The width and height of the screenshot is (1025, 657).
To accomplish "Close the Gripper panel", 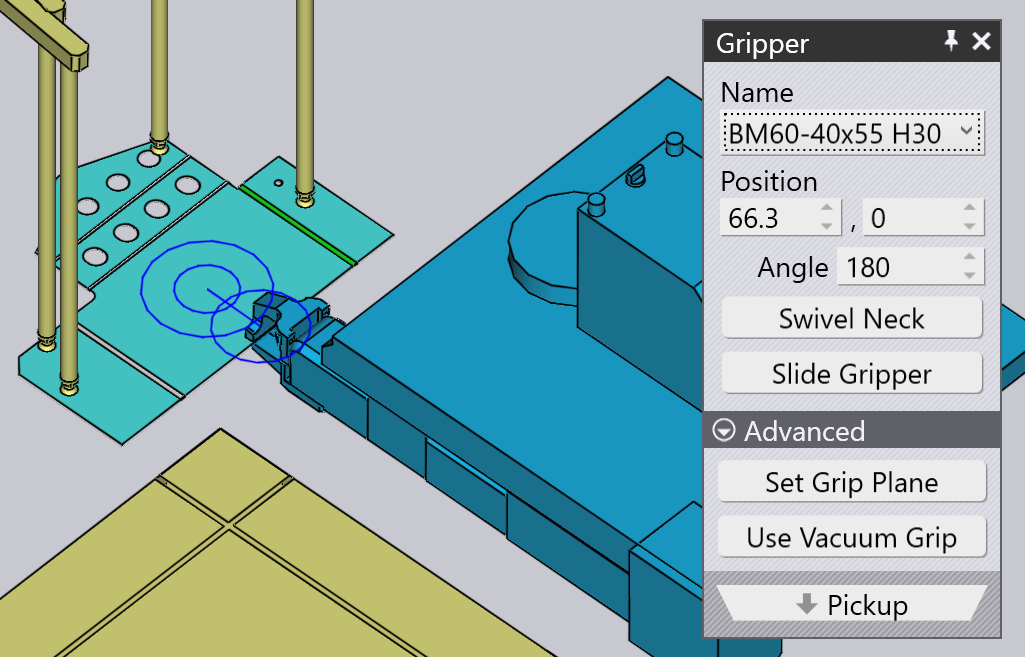I will point(981,41).
